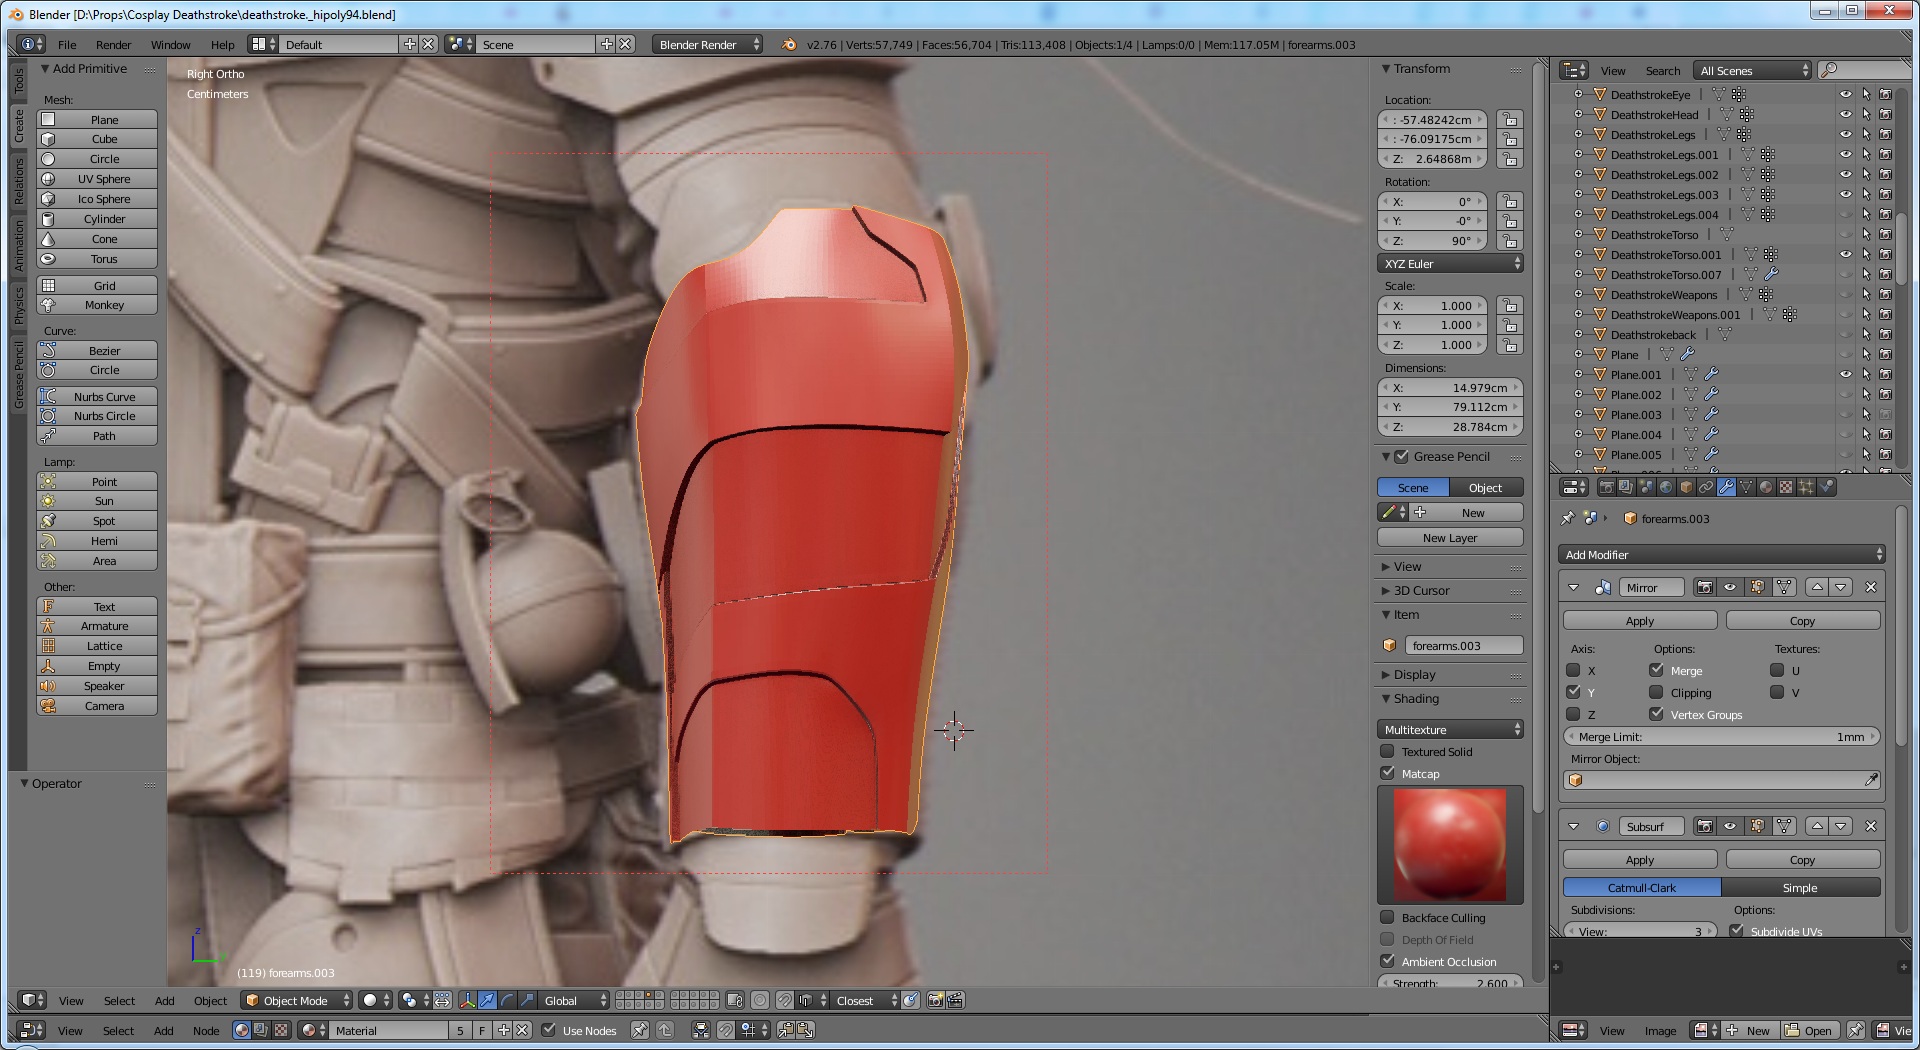The height and width of the screenshot is (1050, 1920).
Task: Open the Material properties tab (sphere)
Action: click(1766, 487)
